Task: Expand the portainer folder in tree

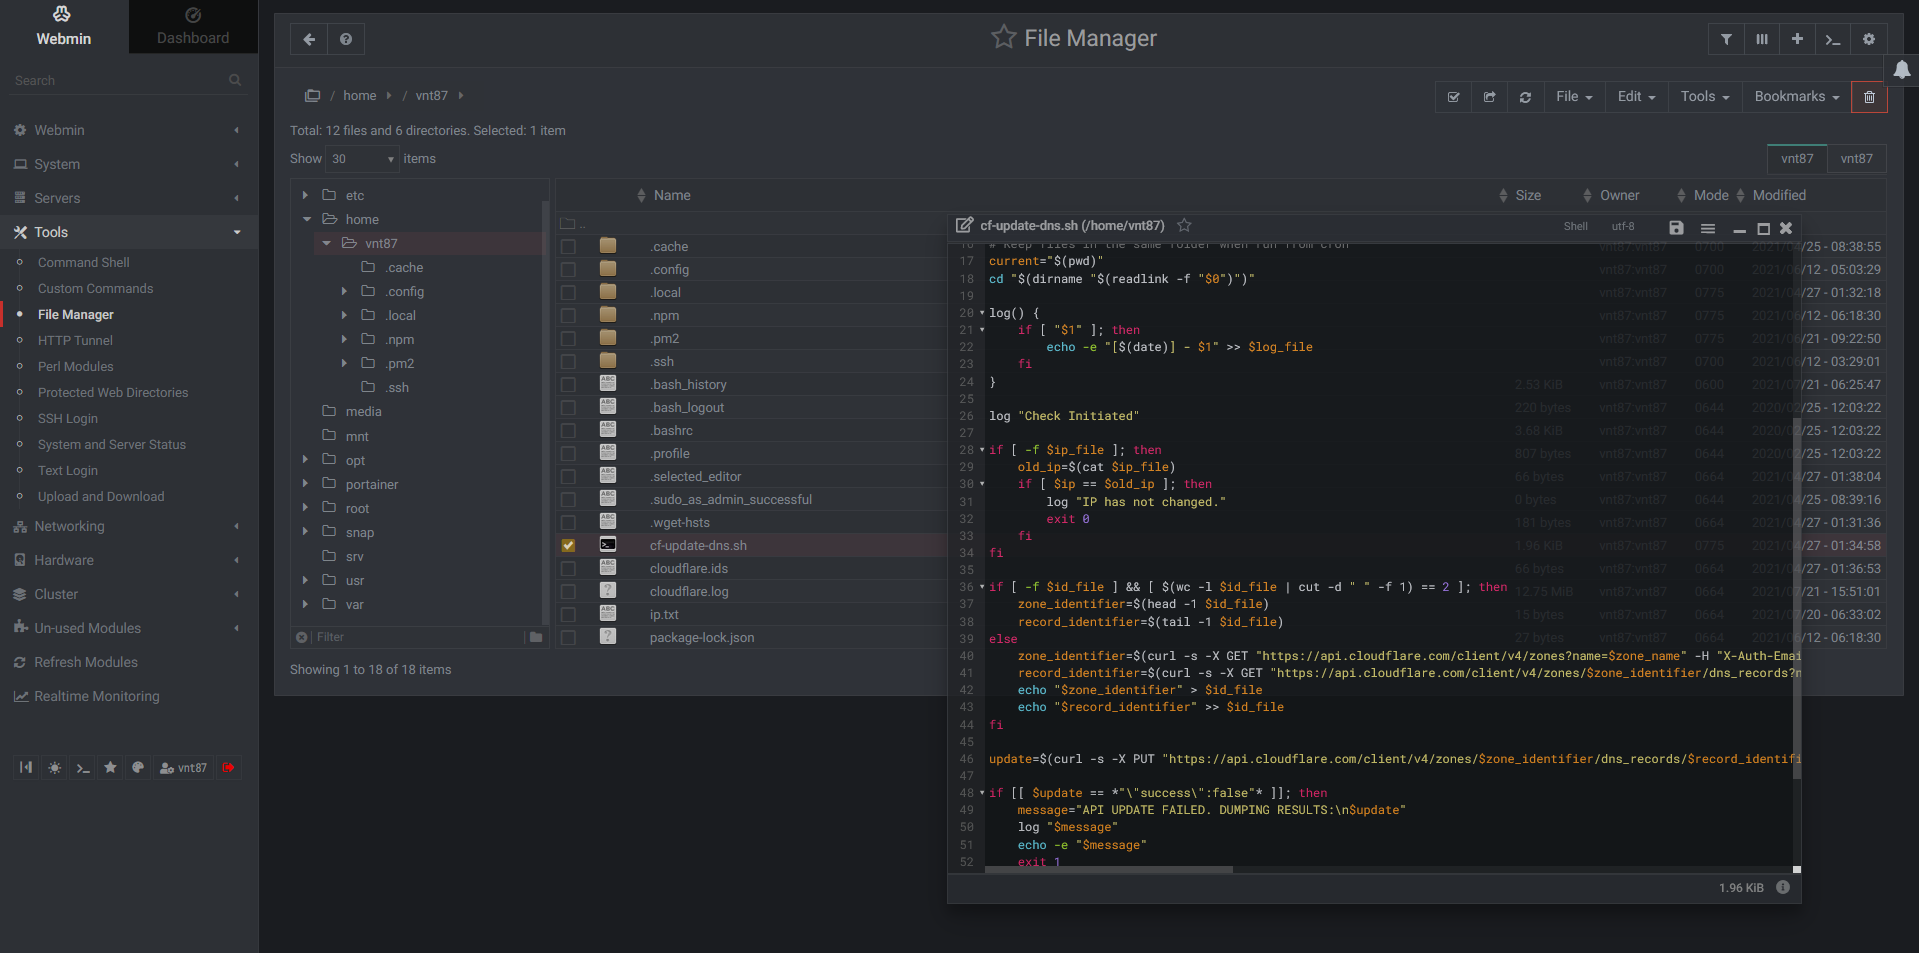Action: [305, 484]
